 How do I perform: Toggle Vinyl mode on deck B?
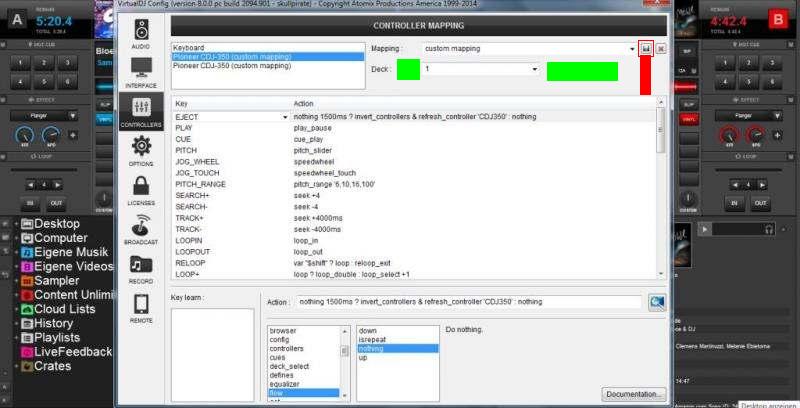[x=689, y=119]
